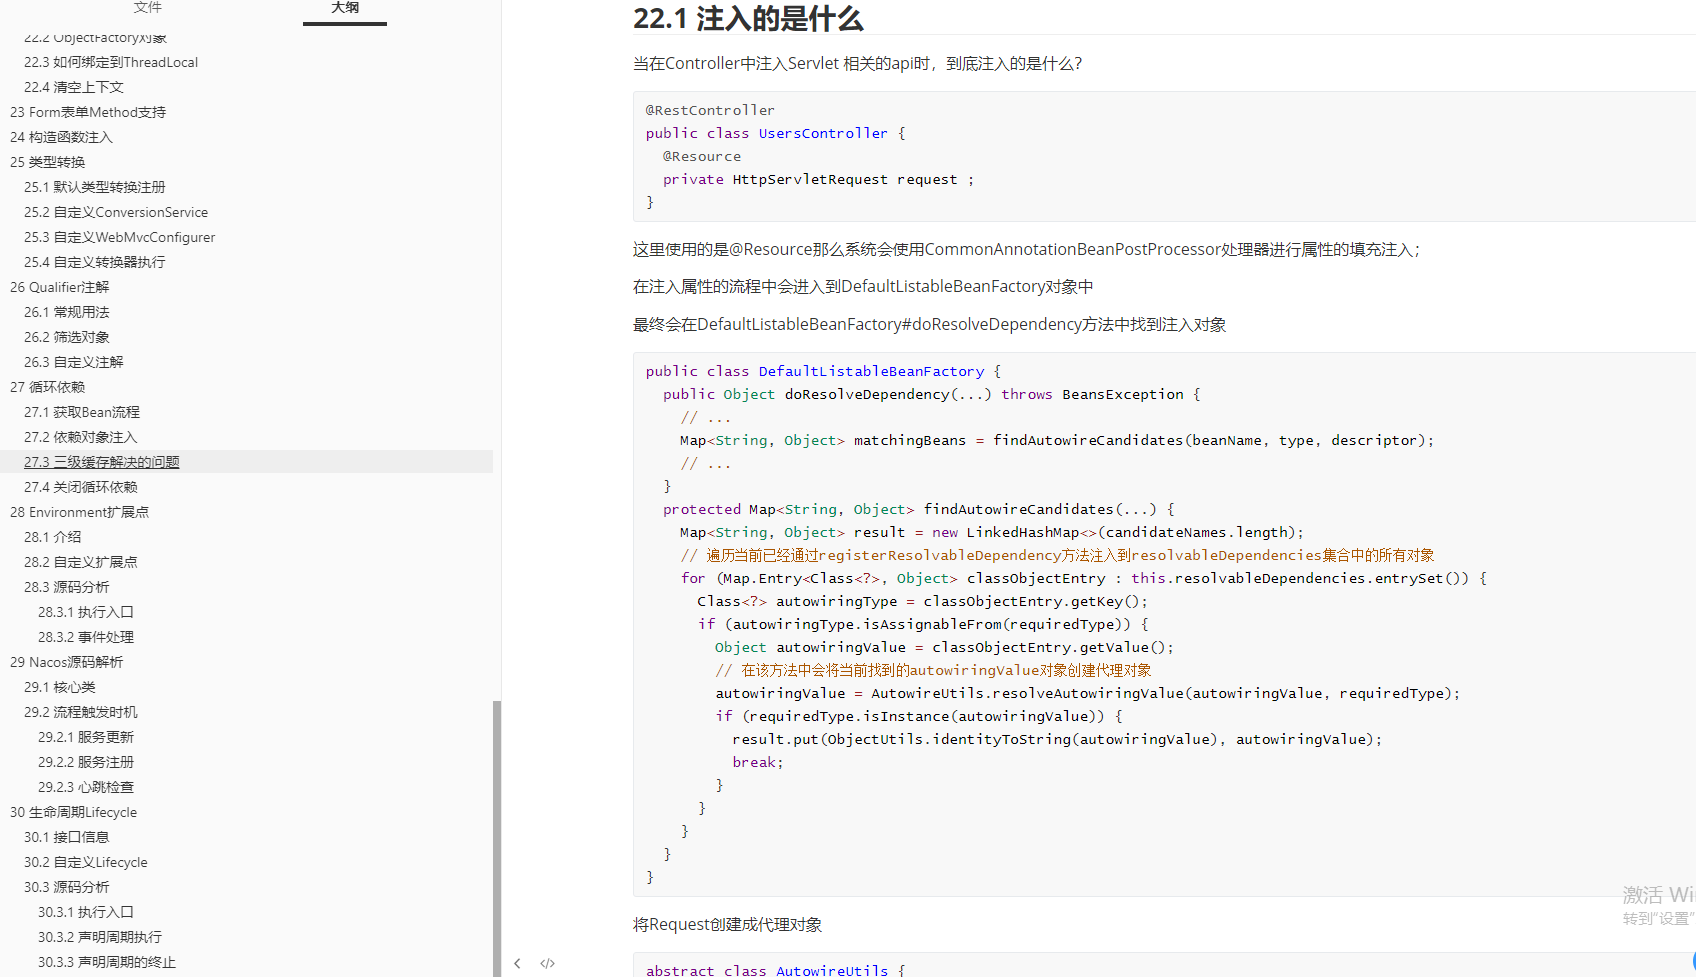1696x977 pixels.
Task: Go to 29 Nacos源码解析
Action: pyautogui.click(x=67, y=662)
